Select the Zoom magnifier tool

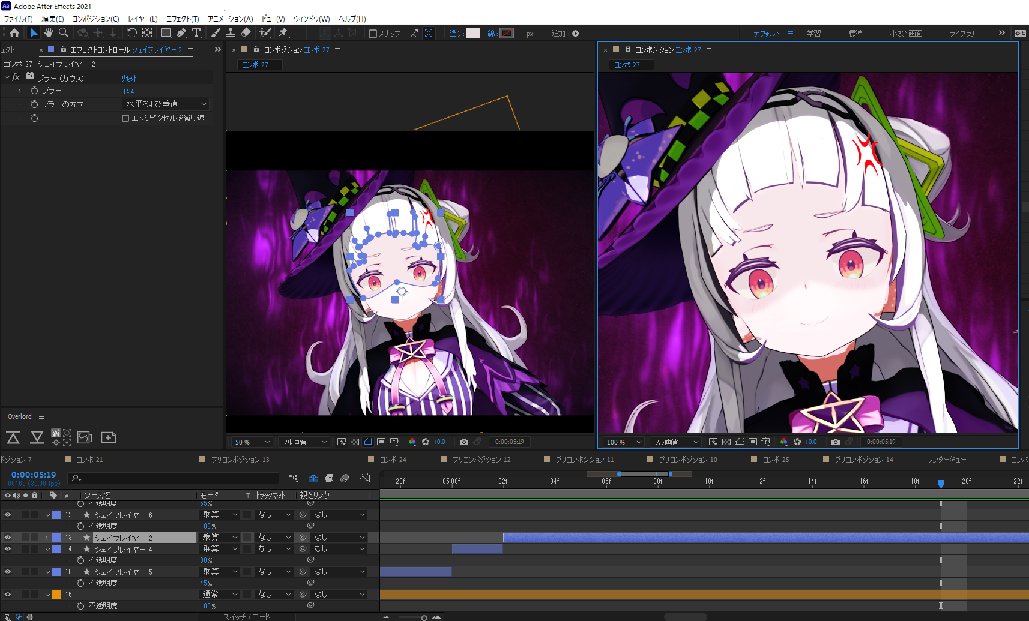tap(64, 33)
